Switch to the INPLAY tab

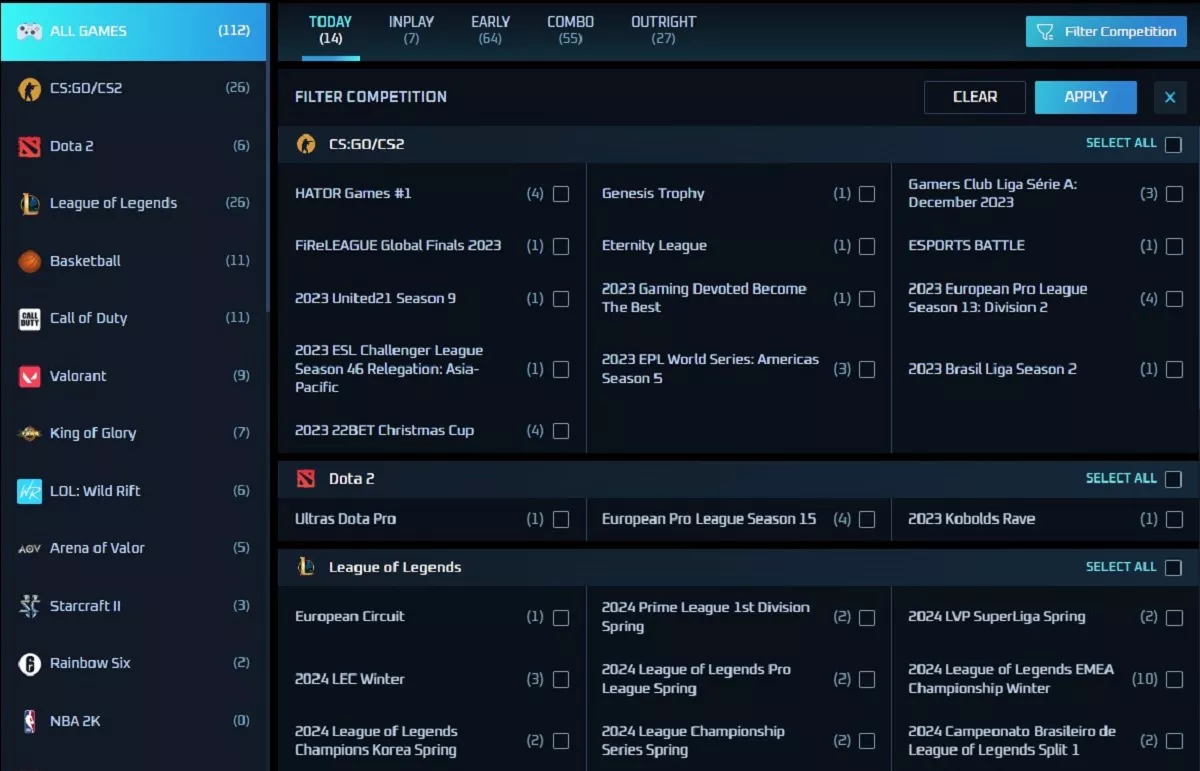tap(411, 30)
